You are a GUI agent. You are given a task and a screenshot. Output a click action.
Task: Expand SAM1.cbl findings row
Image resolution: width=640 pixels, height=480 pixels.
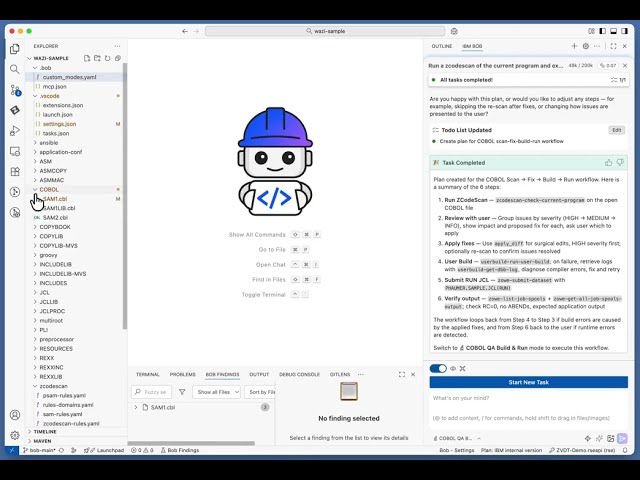(136, 407)
